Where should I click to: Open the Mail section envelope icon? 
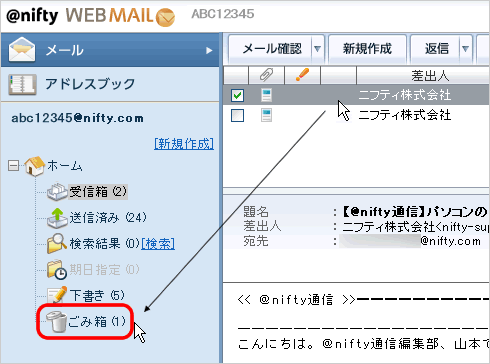[22, 50]
